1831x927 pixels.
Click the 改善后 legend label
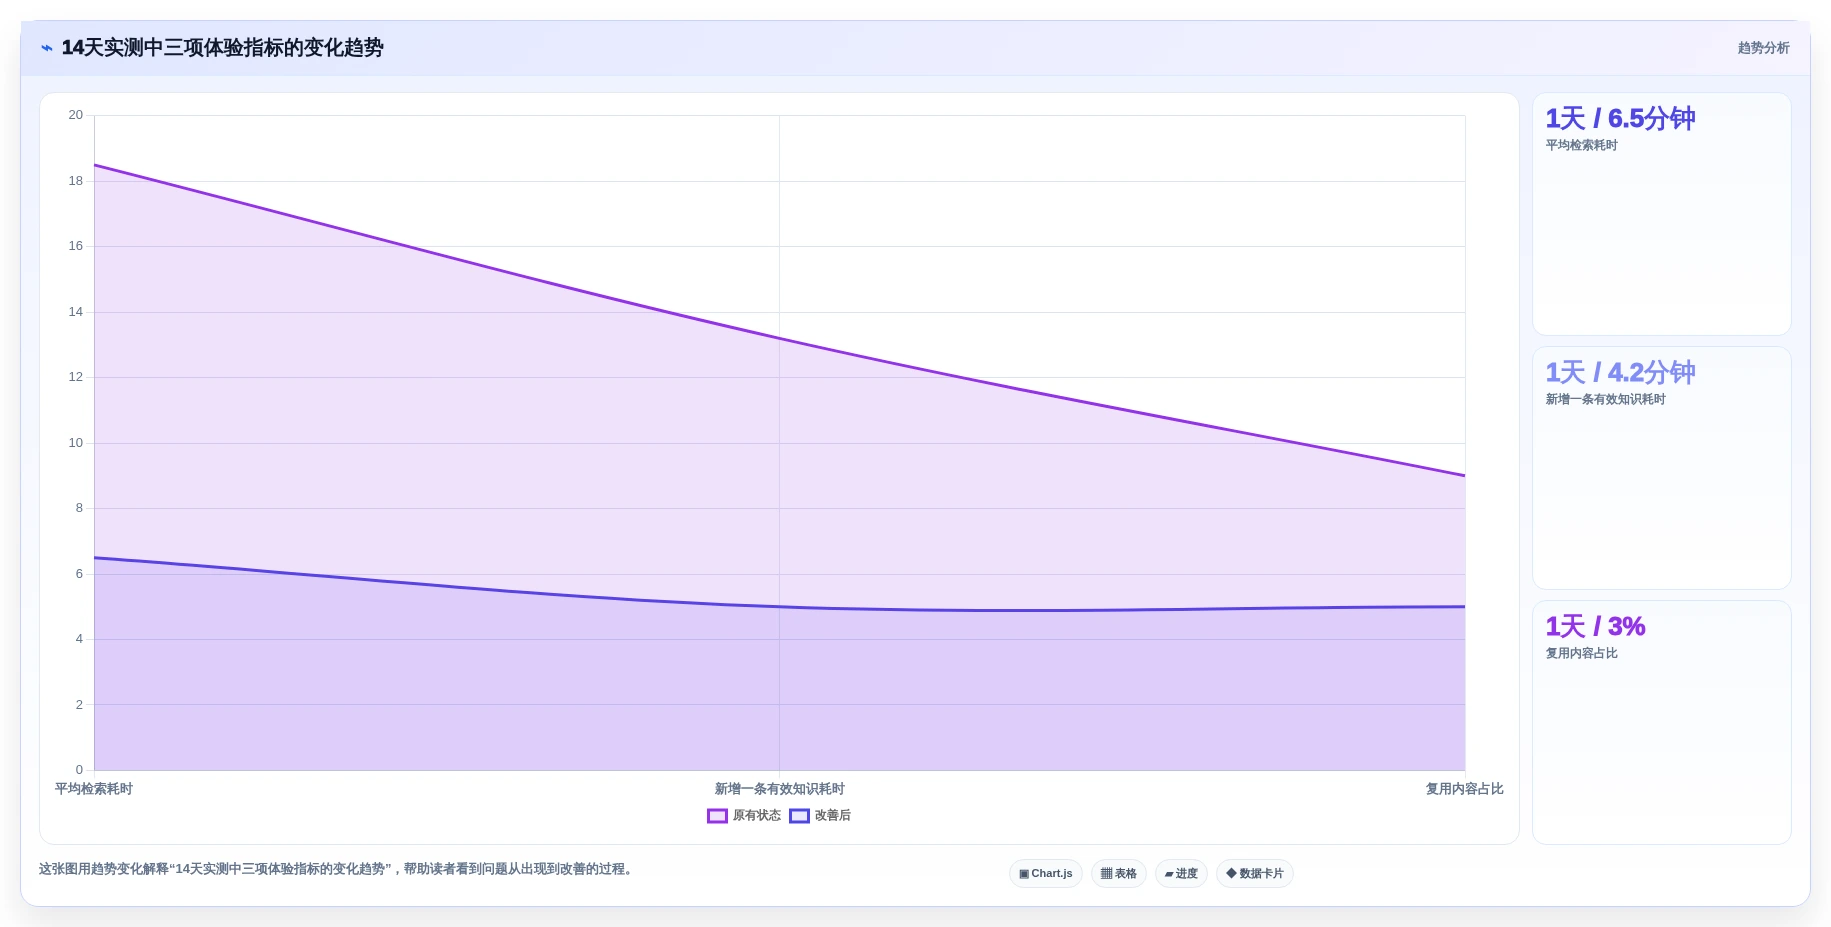(833, 816)
